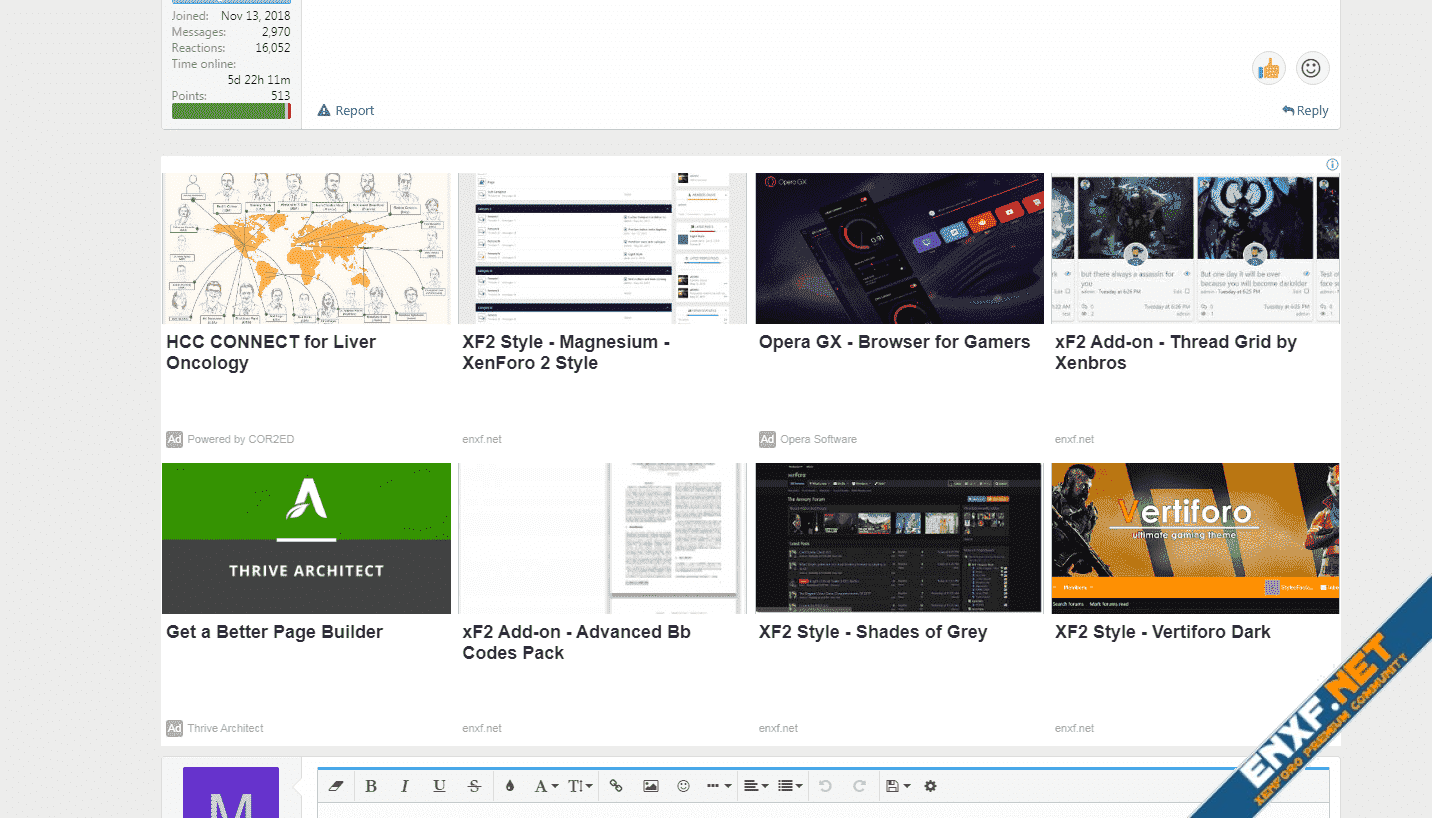Click the thumbs up like icon

click(1268, 68)
